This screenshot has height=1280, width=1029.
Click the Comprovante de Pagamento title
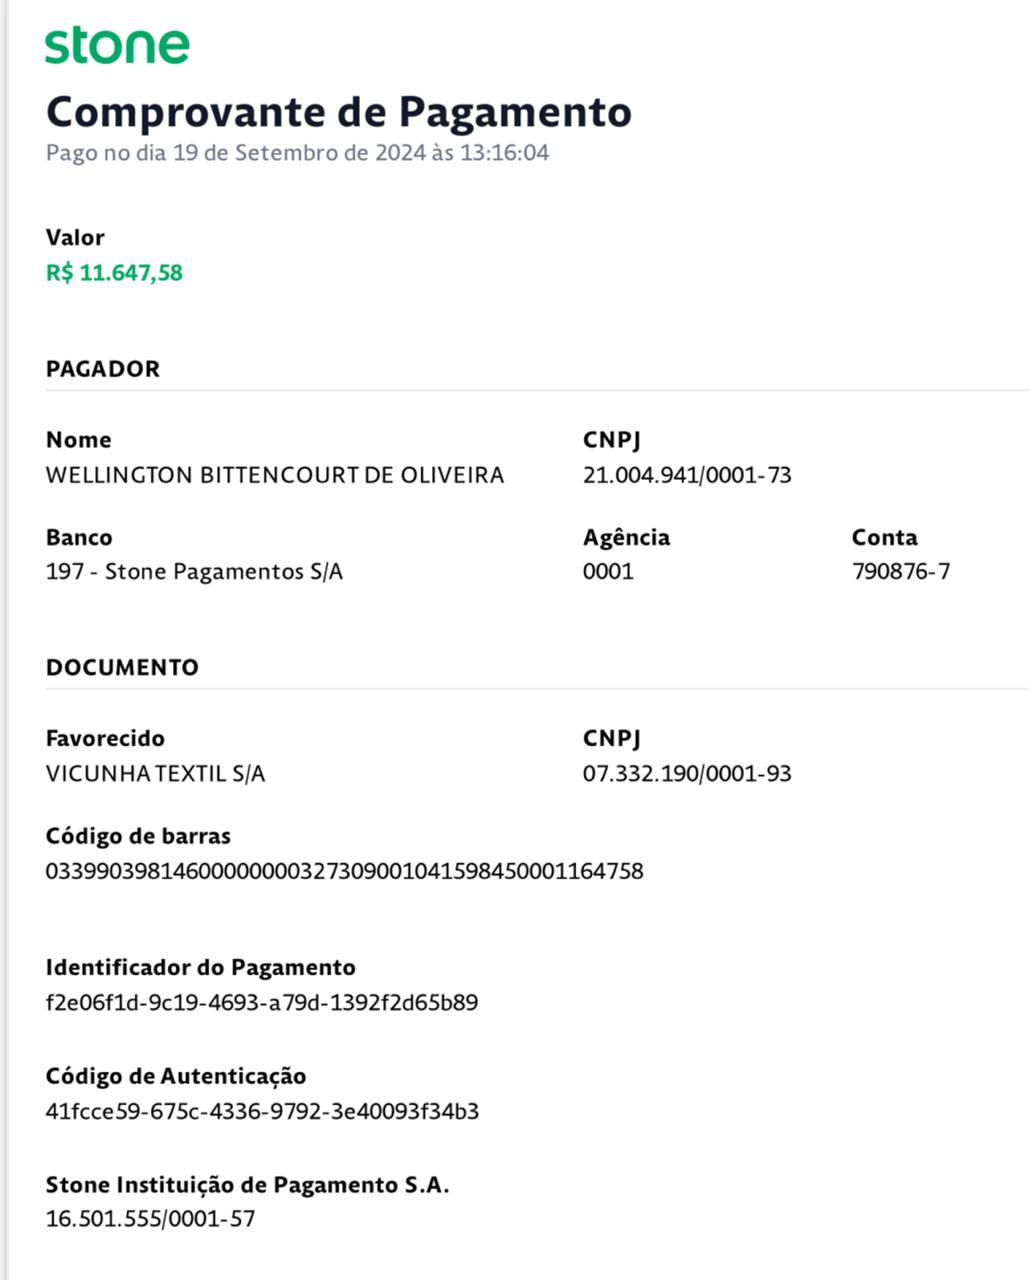[x=339, y=111]
